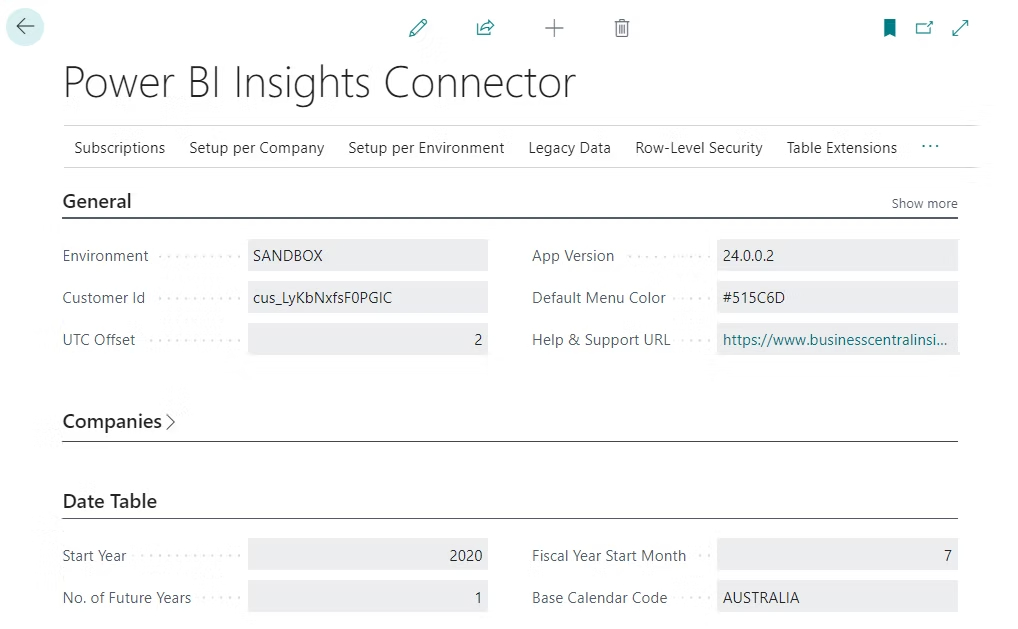
Task: Click the UTC Offset value field
Action: pyautogui.click(x=367, y=339)
